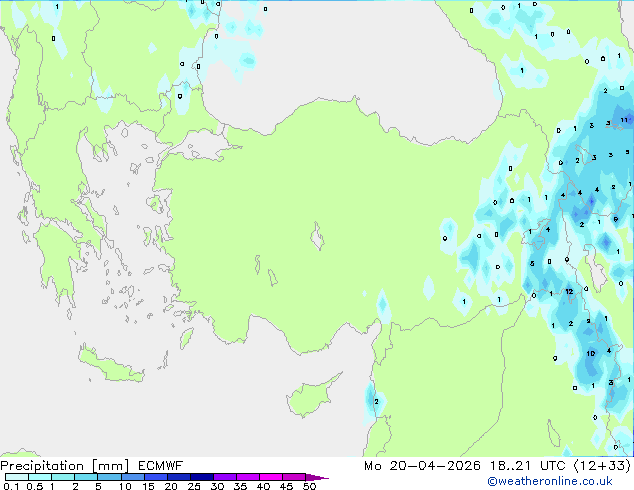Click the legend label '20'
This screenshot has height=490, width=634.
click(x=171, y=486)
